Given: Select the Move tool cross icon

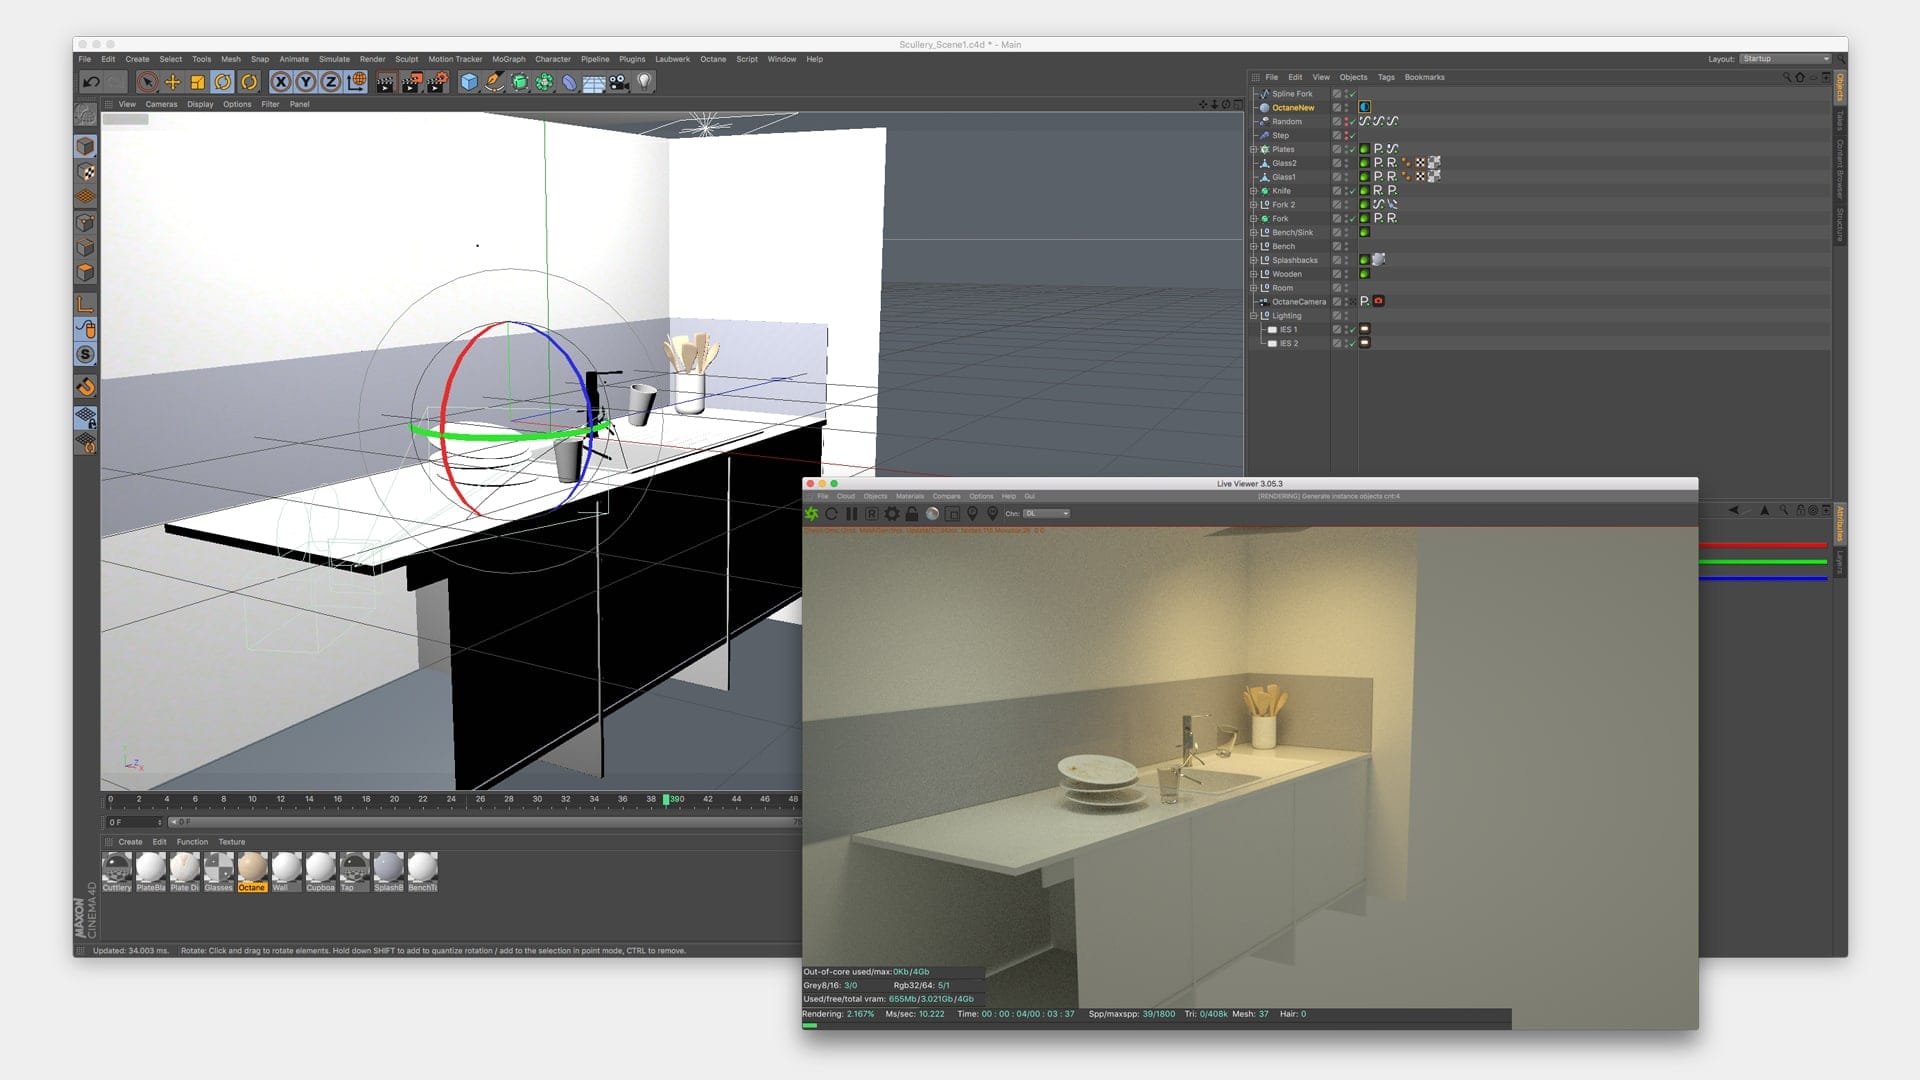Looking at the screenshot, I should click(x=172, y=82).
